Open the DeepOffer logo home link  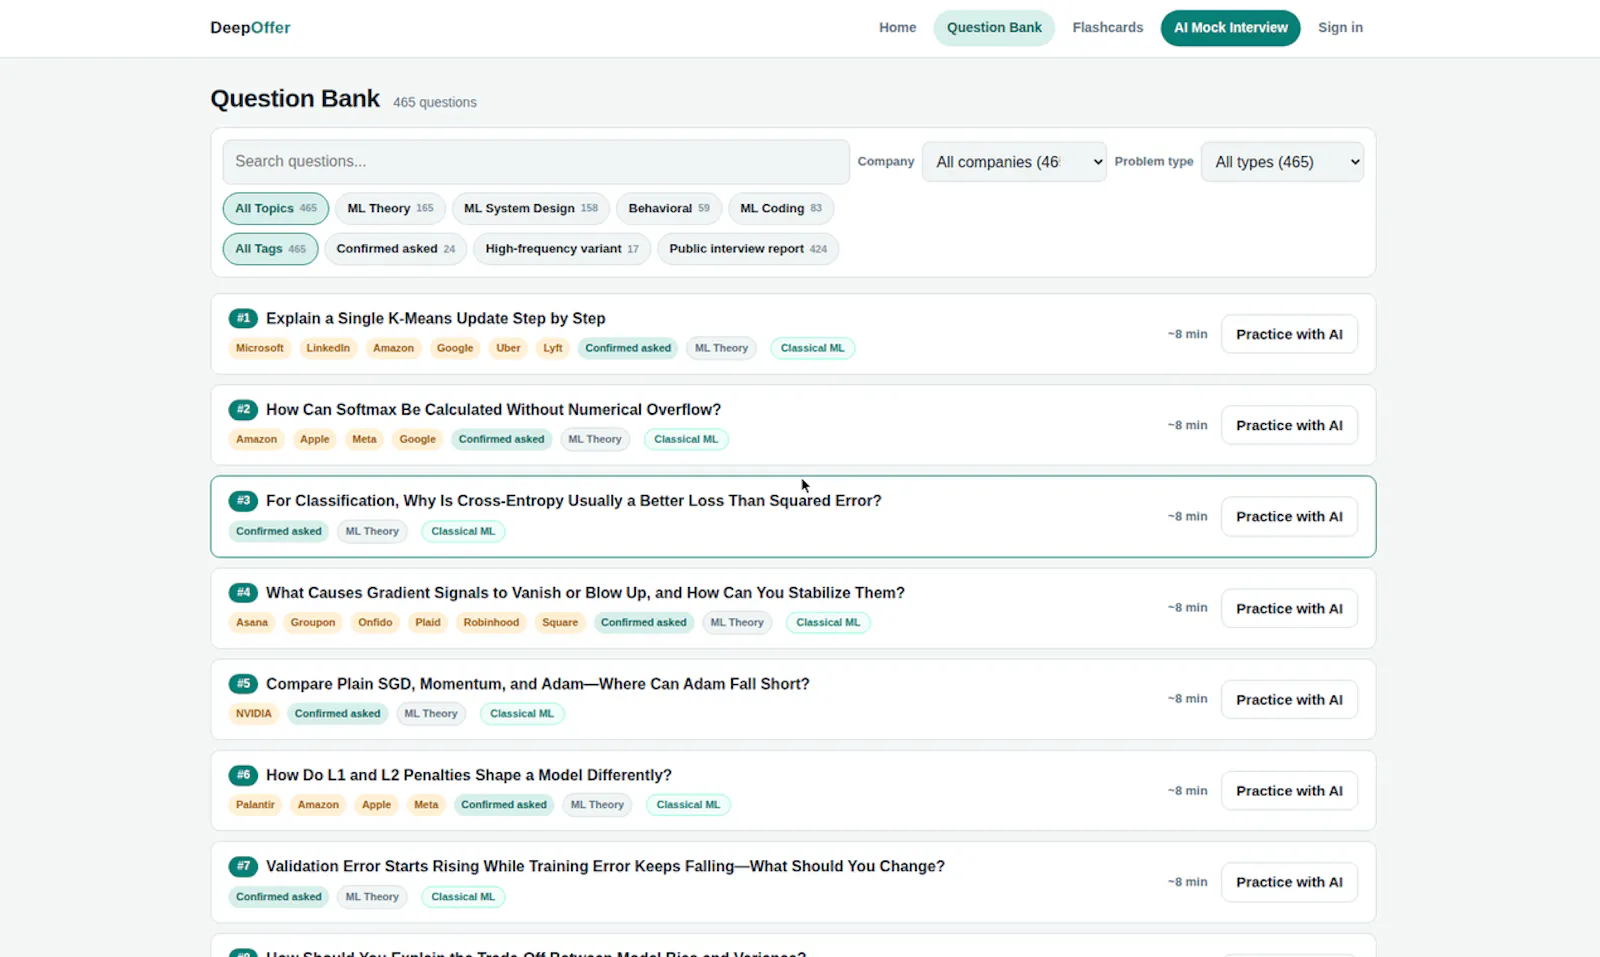(250, 28)
